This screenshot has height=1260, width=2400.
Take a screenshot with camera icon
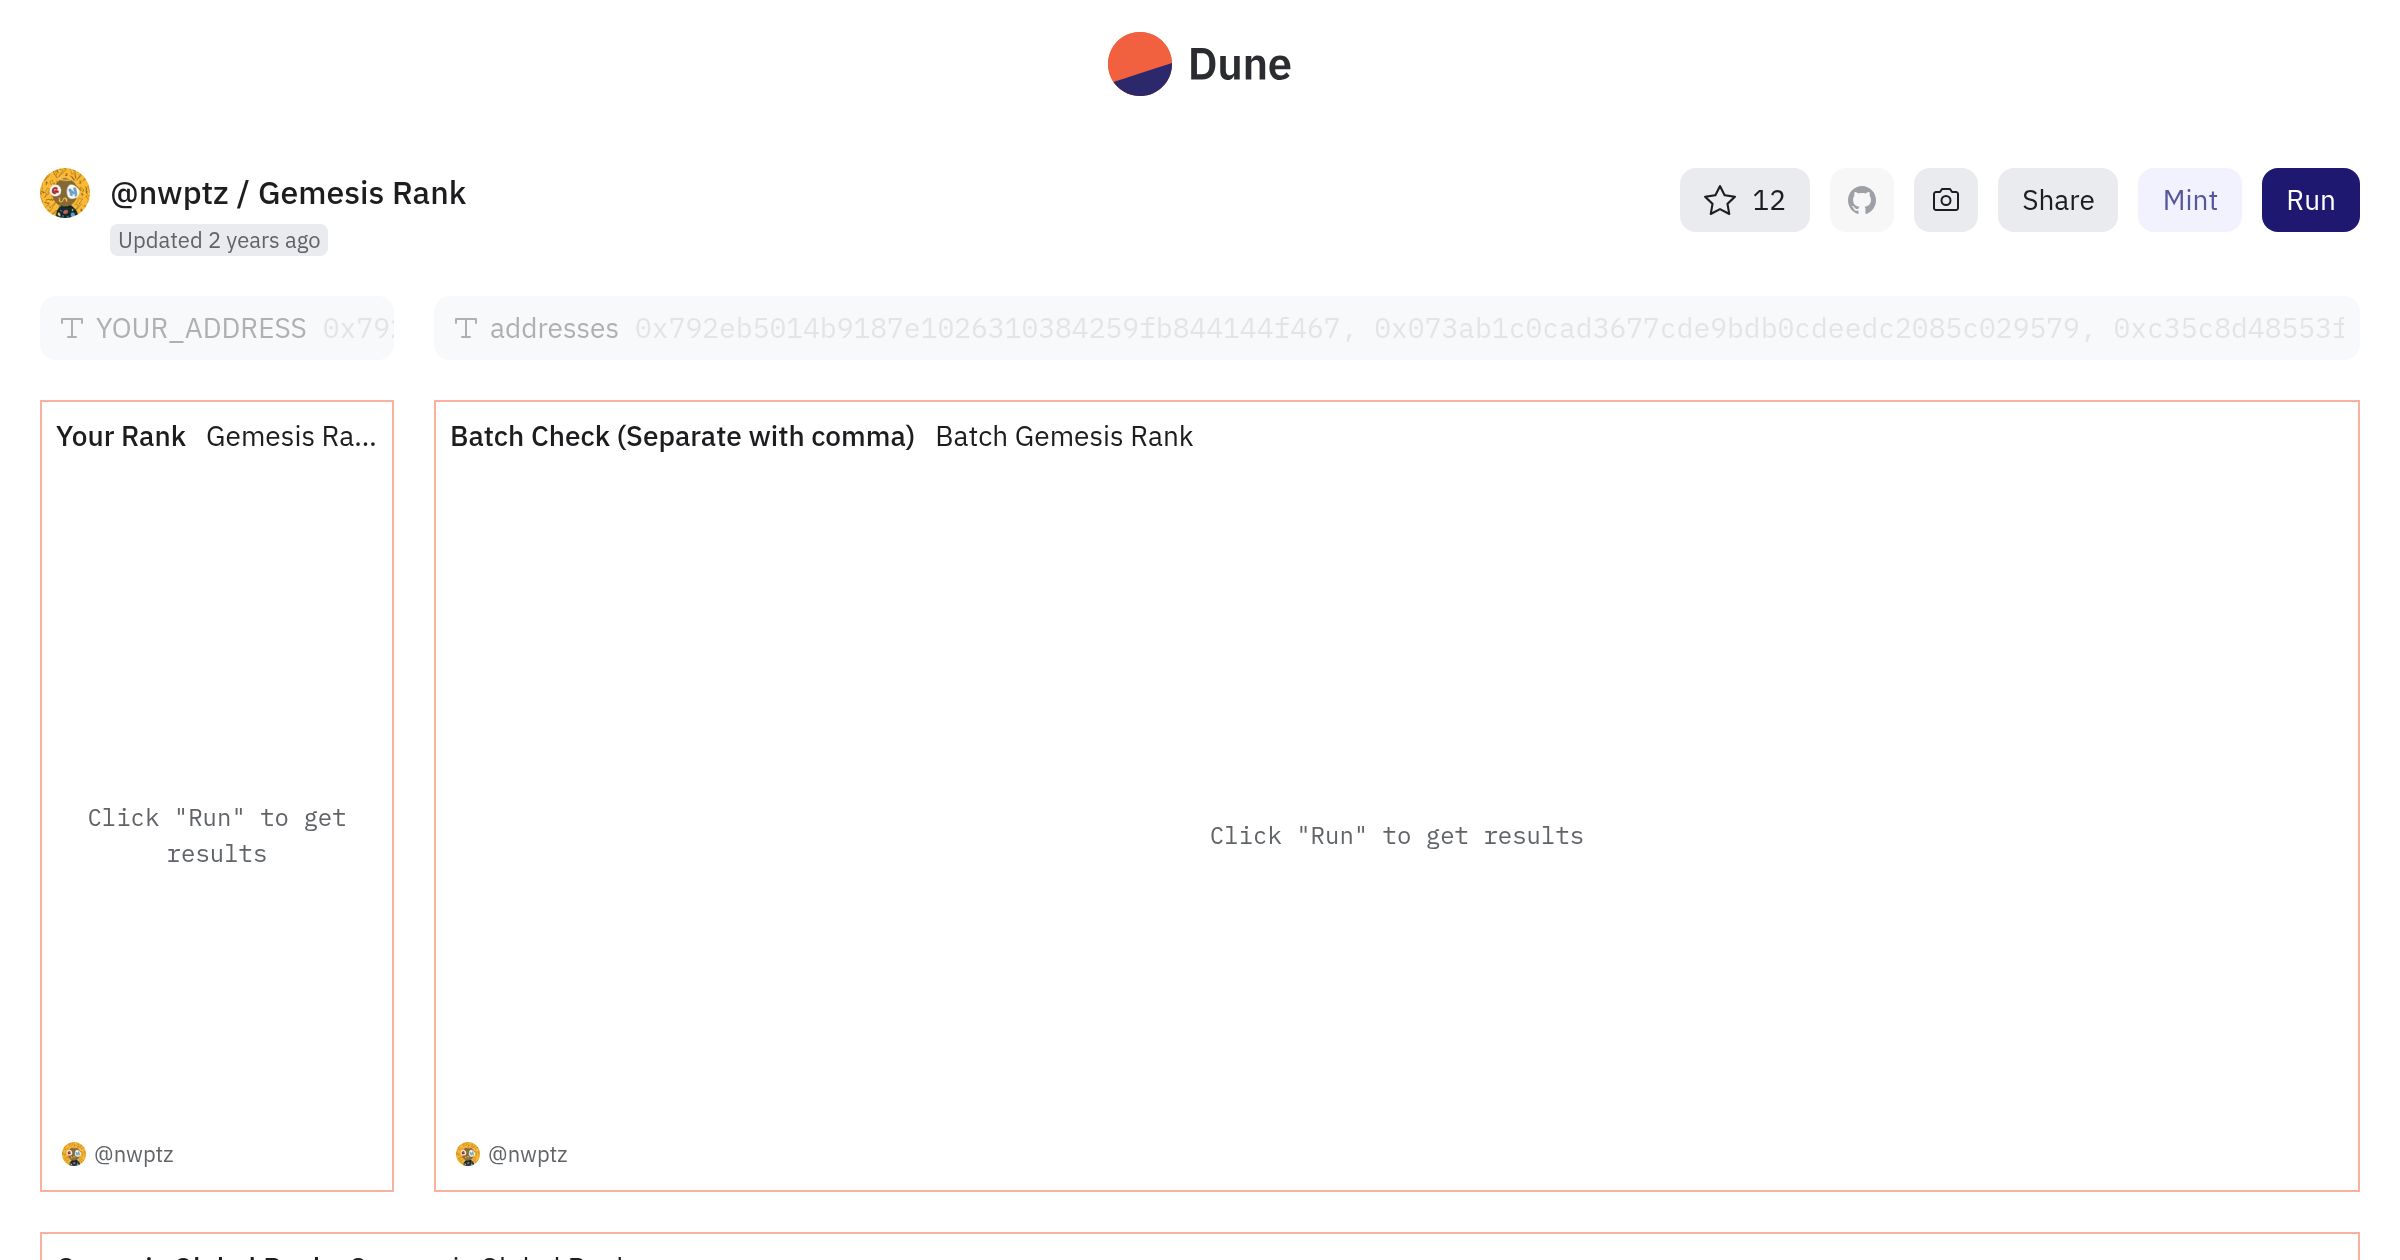[x=1945, y=200]
